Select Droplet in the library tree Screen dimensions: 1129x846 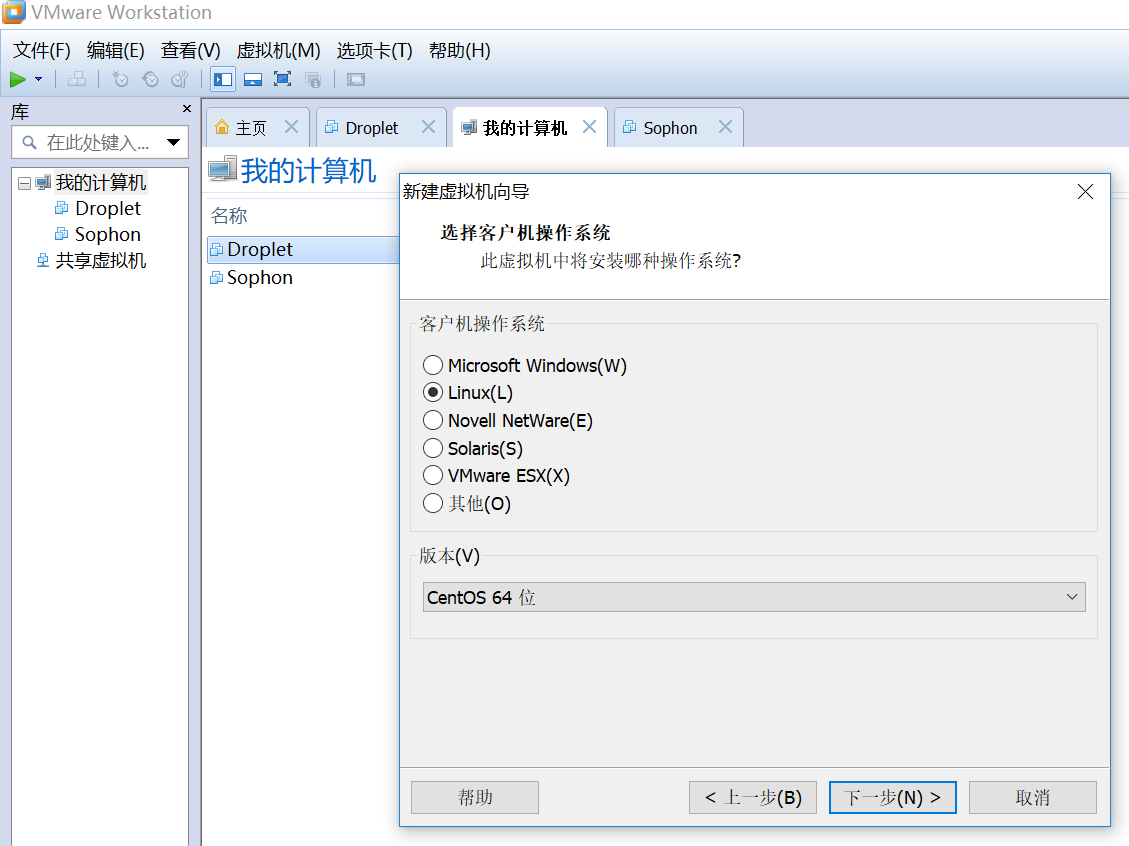click(108, 209)
